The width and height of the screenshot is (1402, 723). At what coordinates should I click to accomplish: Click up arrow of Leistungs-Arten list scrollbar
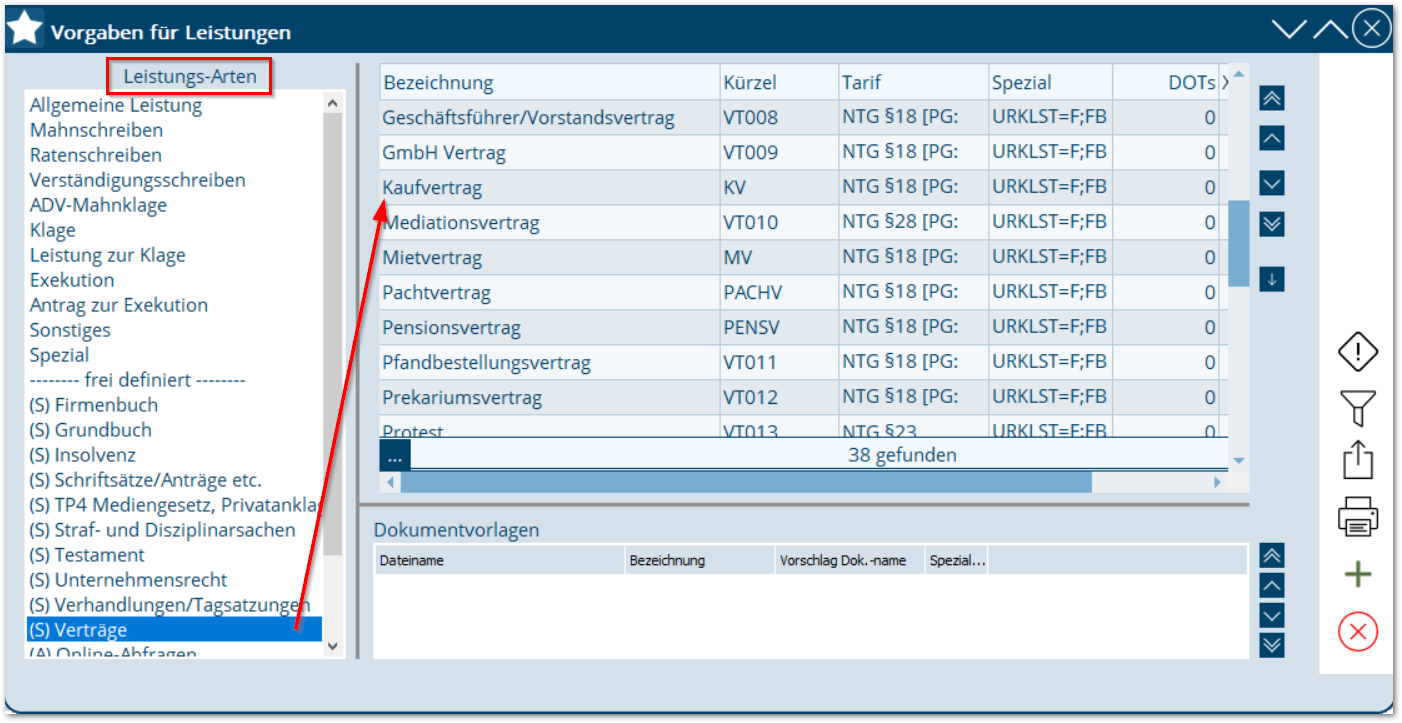click(333, 101)
